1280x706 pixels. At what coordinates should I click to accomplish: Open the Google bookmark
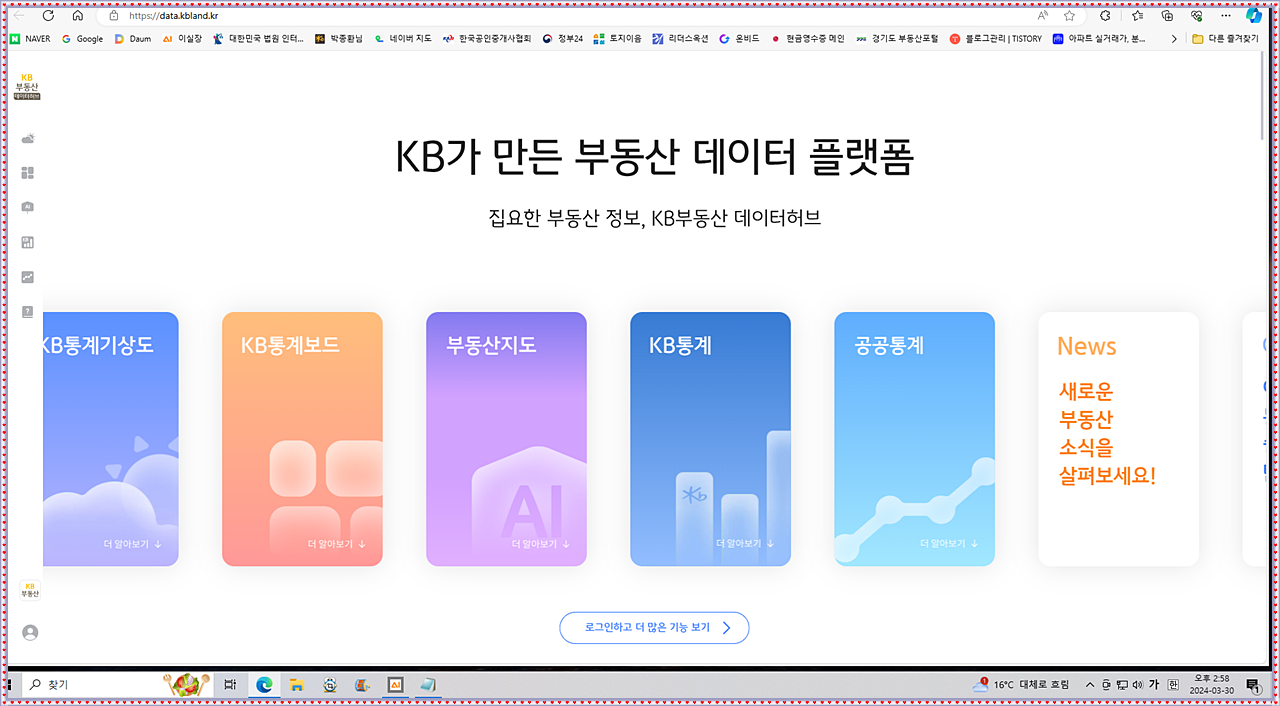82,39
